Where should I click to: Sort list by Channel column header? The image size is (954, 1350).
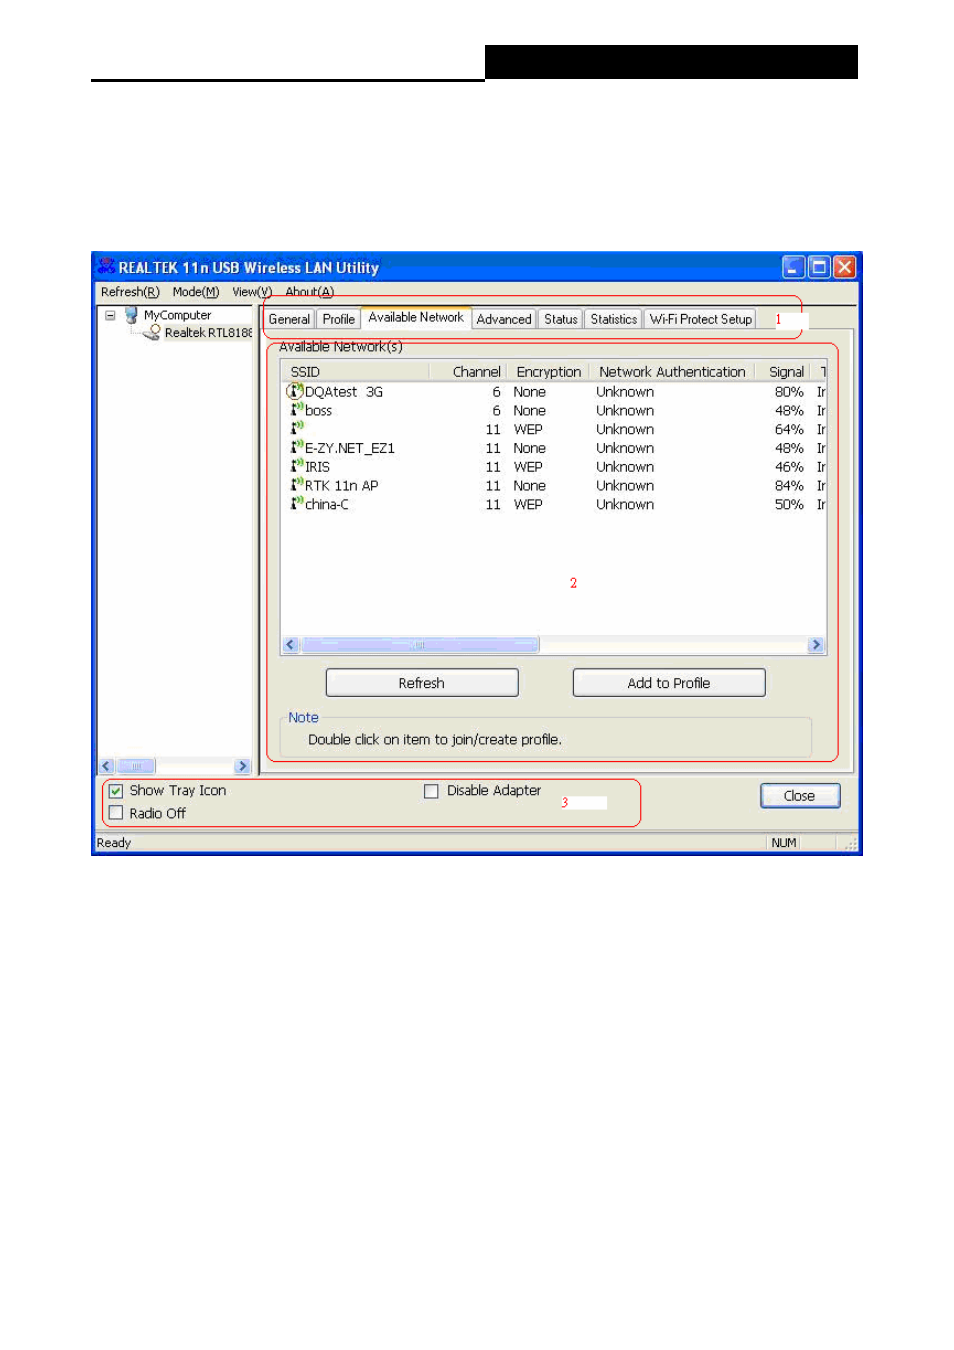point(469,372)
